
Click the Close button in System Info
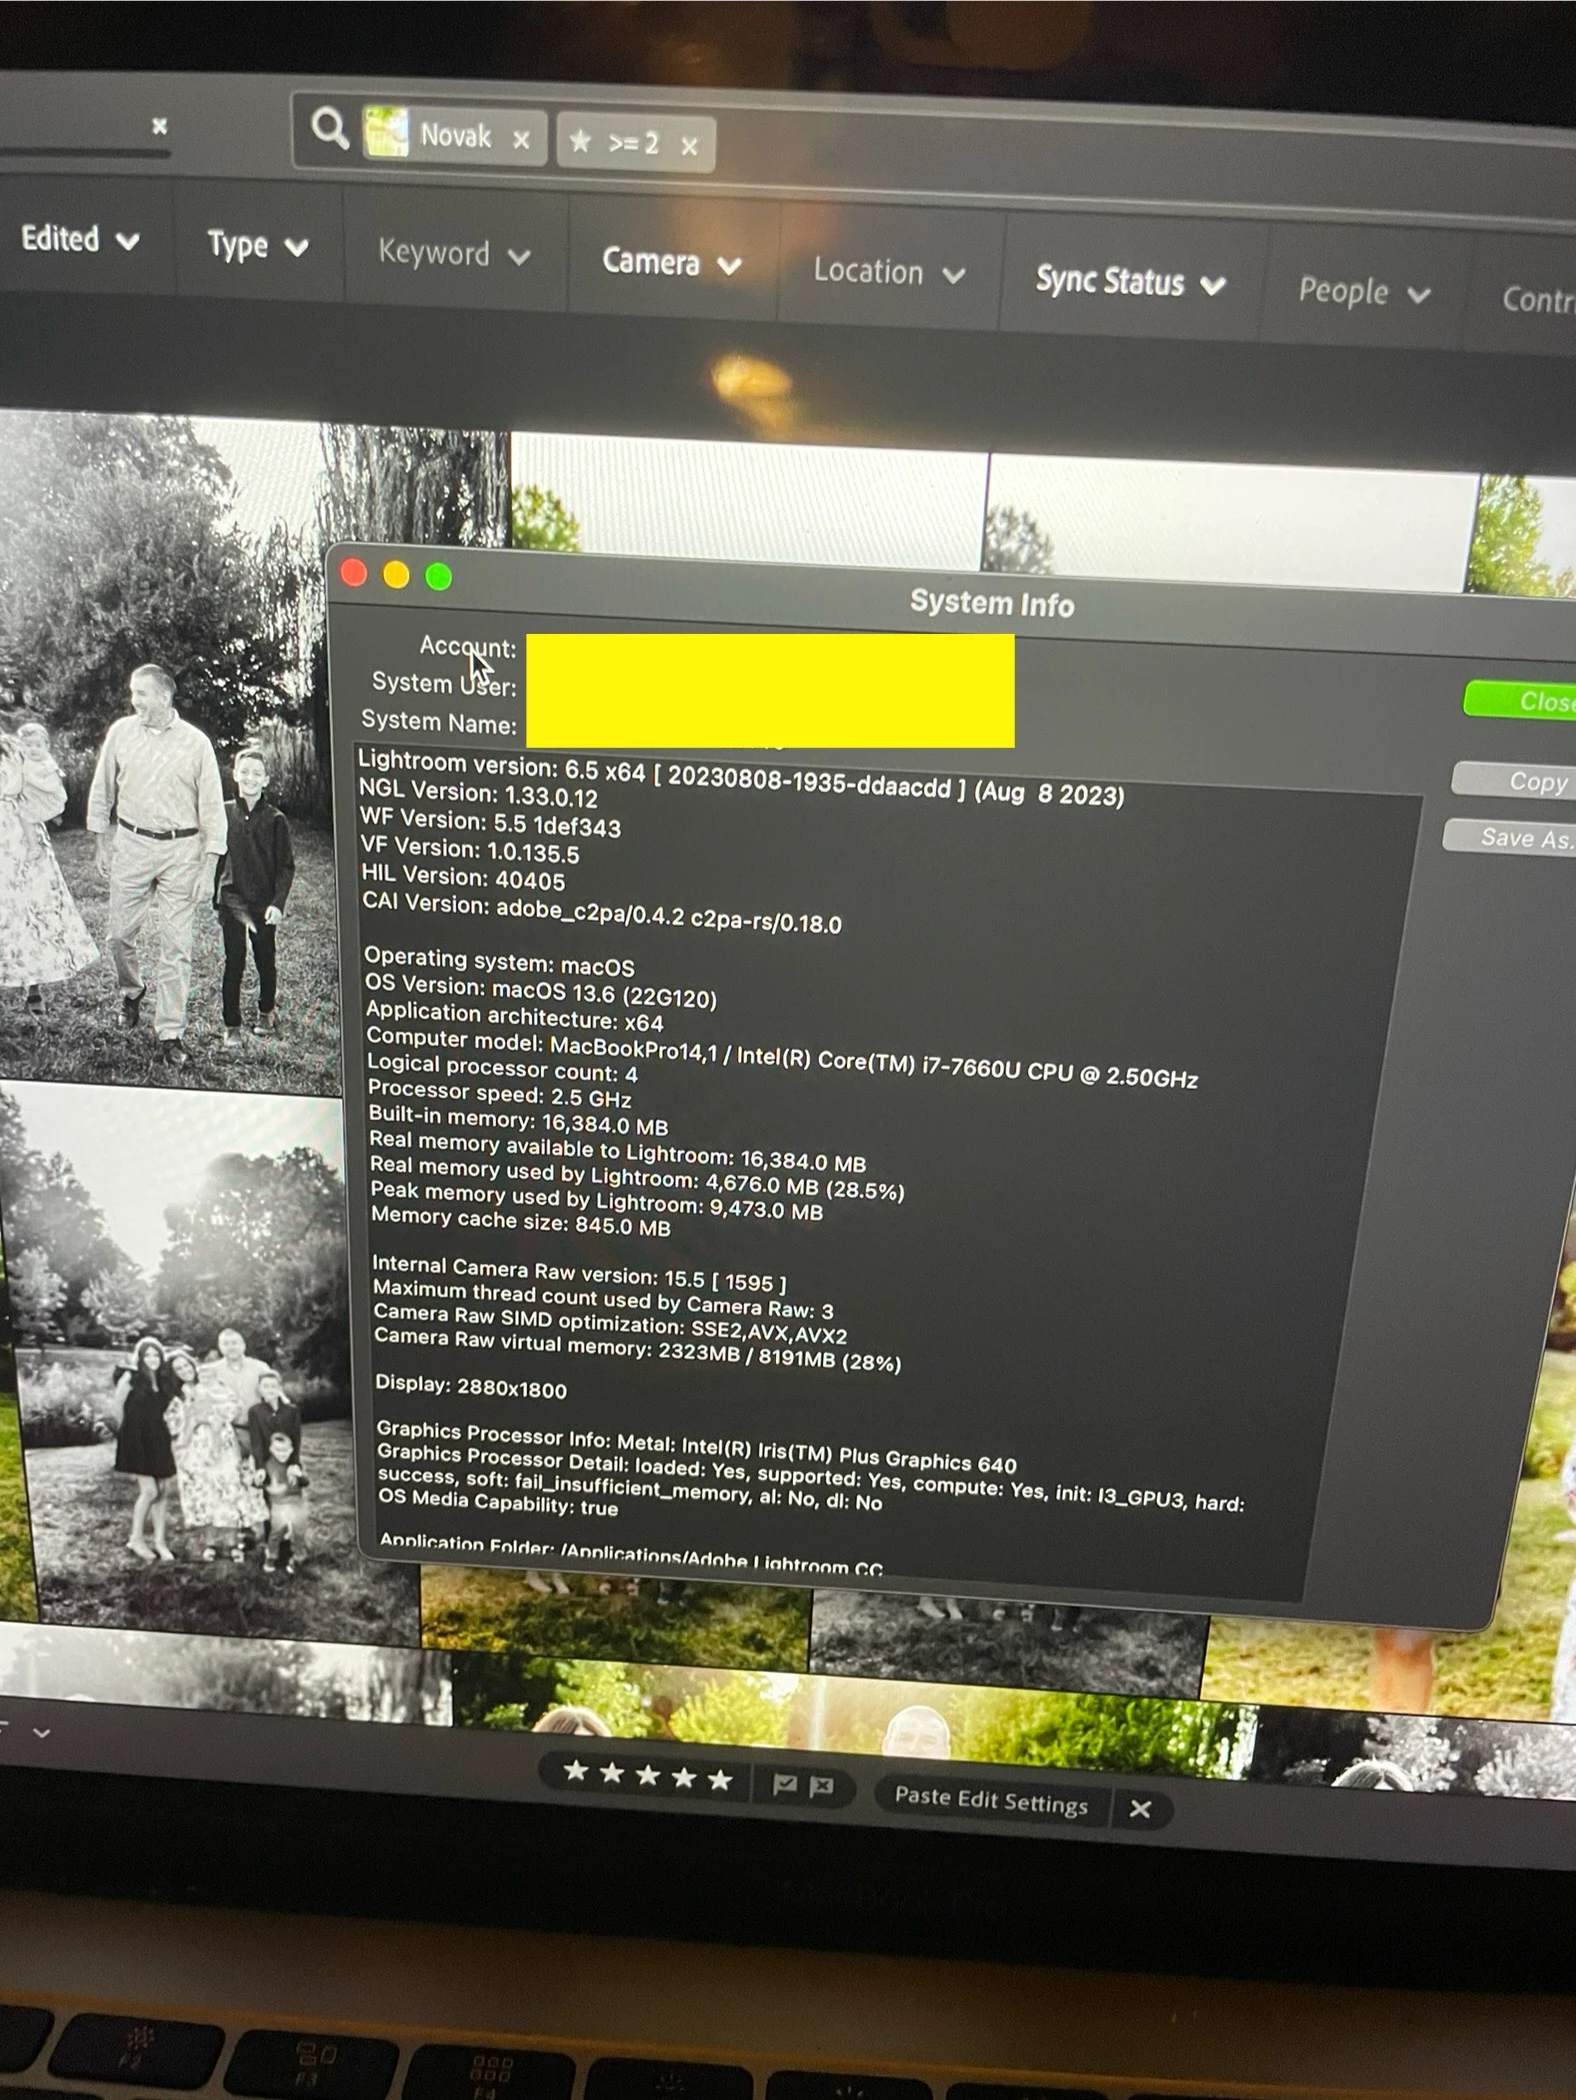click(1520, 701)
